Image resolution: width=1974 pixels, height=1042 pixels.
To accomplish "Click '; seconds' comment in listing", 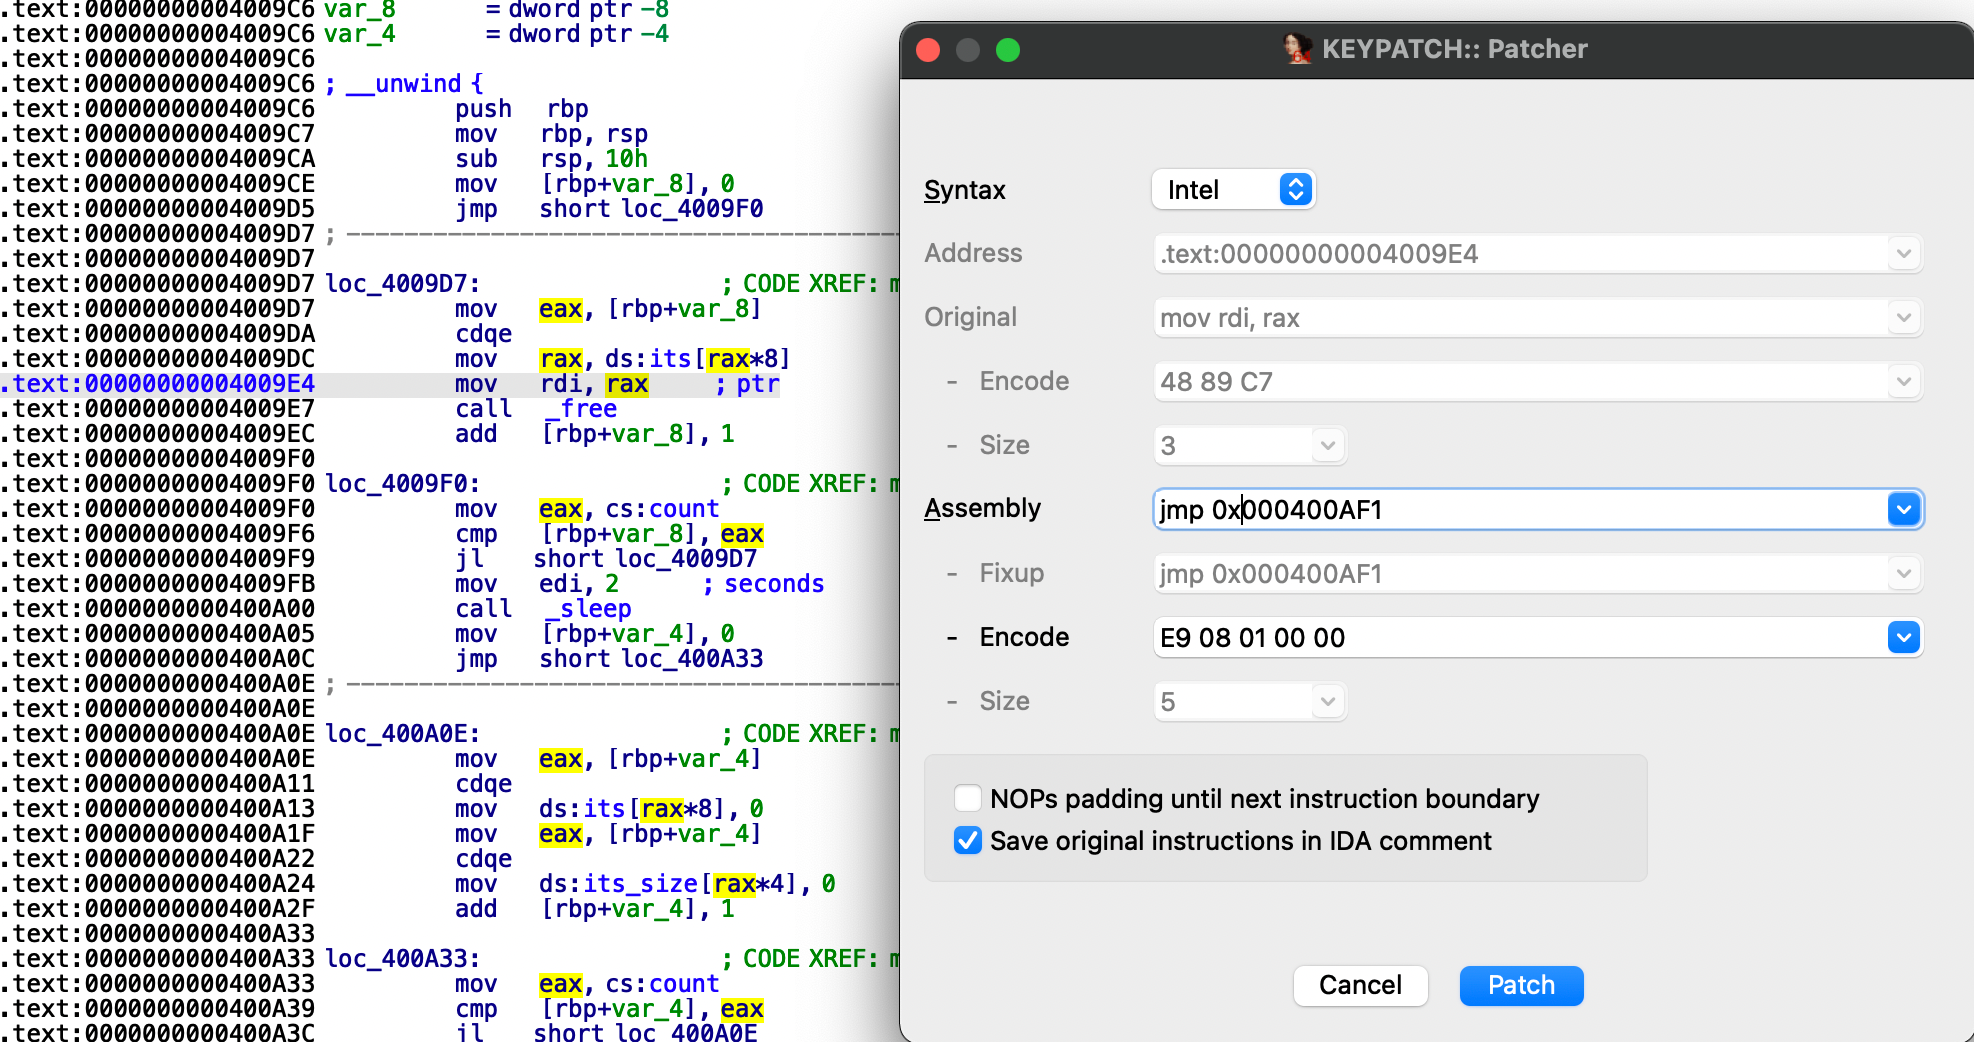I will point(763,584).
